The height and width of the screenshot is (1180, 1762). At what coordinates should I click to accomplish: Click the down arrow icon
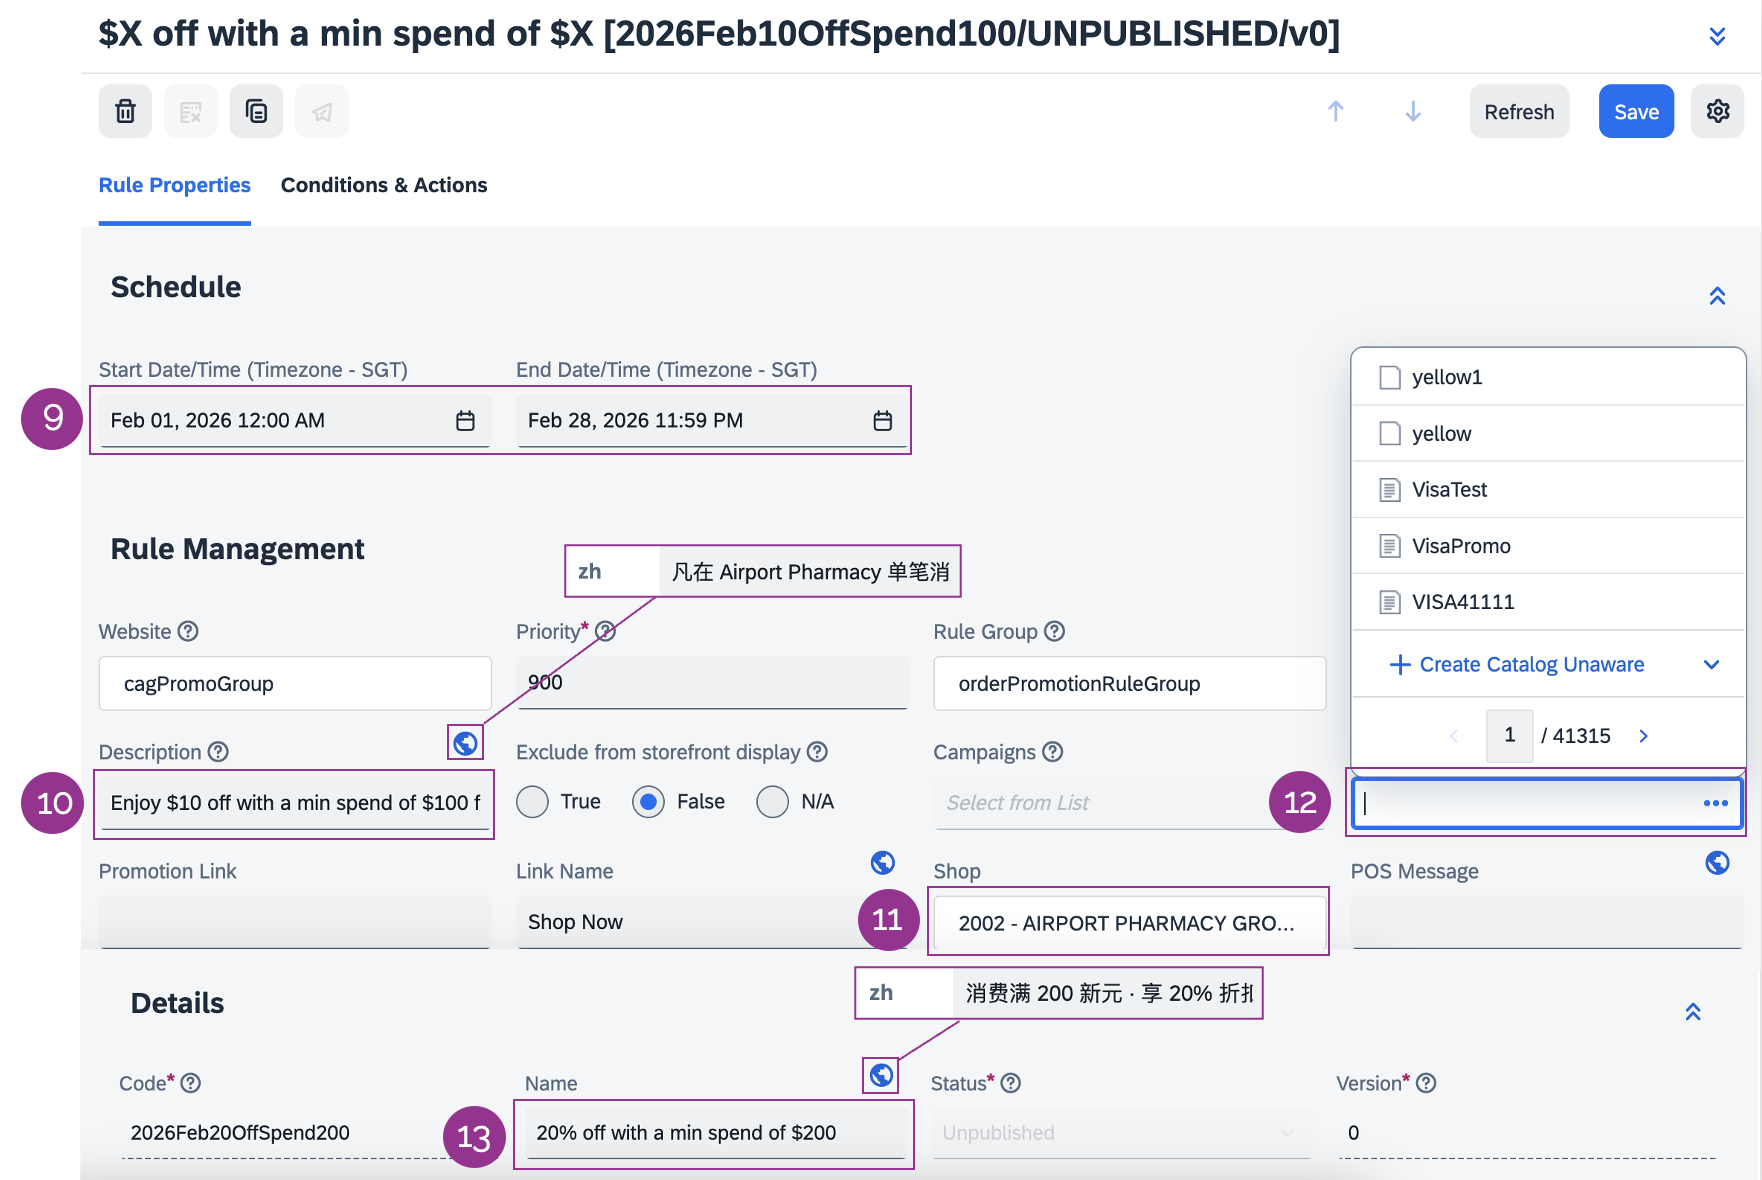1412,111
